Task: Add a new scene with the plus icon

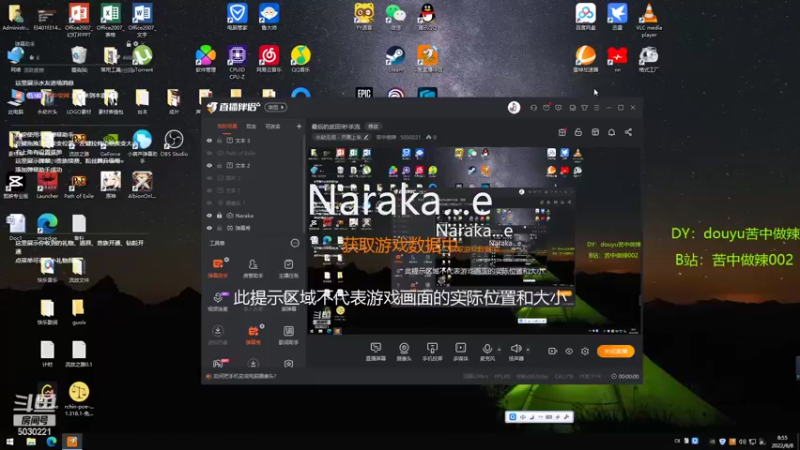Action: coord(299,126)
